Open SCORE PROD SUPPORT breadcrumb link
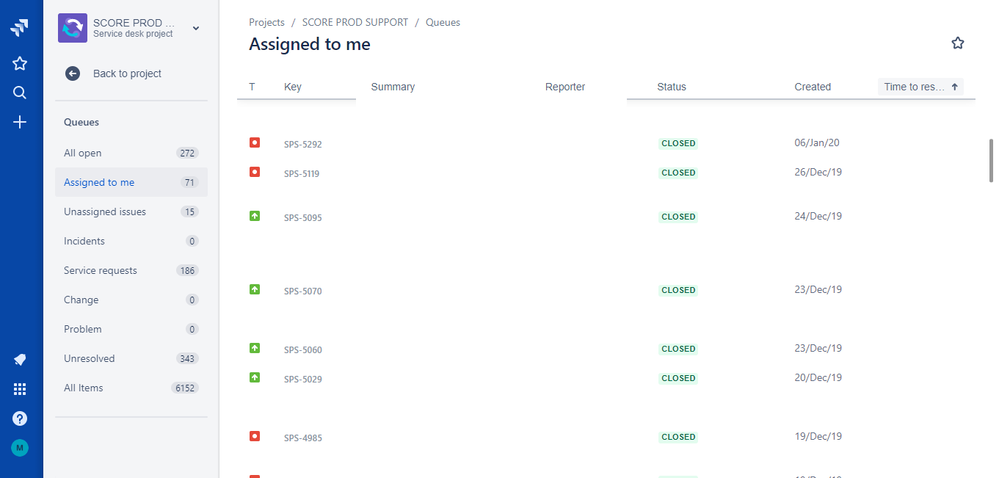The image size is (999, 478). [355, 22]
